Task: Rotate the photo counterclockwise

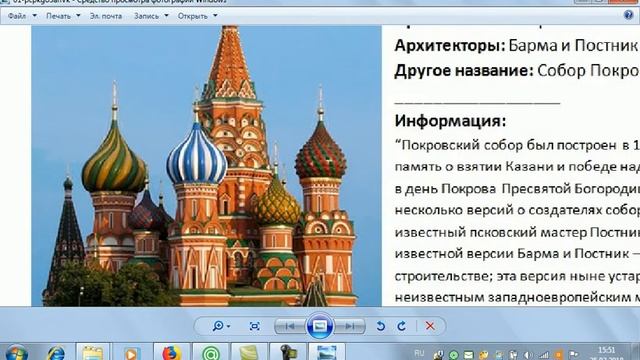Action: coord(380,326)
